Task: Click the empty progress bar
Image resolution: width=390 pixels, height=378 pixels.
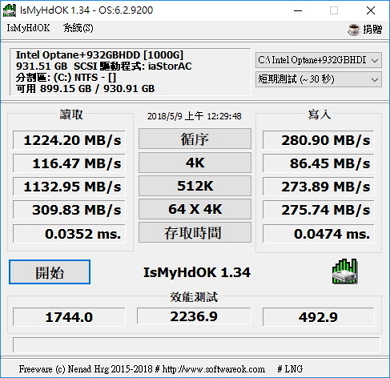Action: [196, 345]
